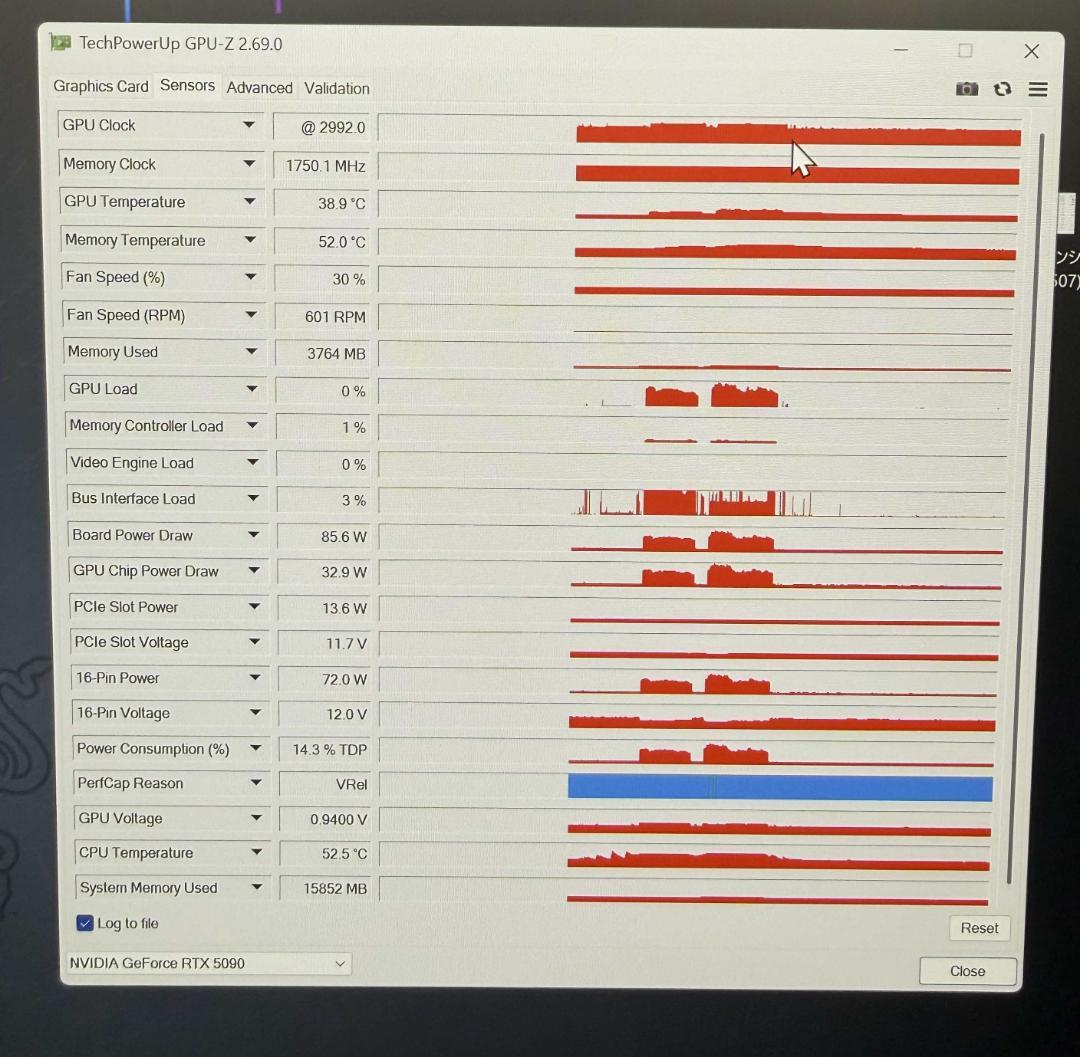The height and width of the screenshot is (1057, 1080).
Task: Expand the PerfCap Reason dropdown arrow
Action: (256, 783)
